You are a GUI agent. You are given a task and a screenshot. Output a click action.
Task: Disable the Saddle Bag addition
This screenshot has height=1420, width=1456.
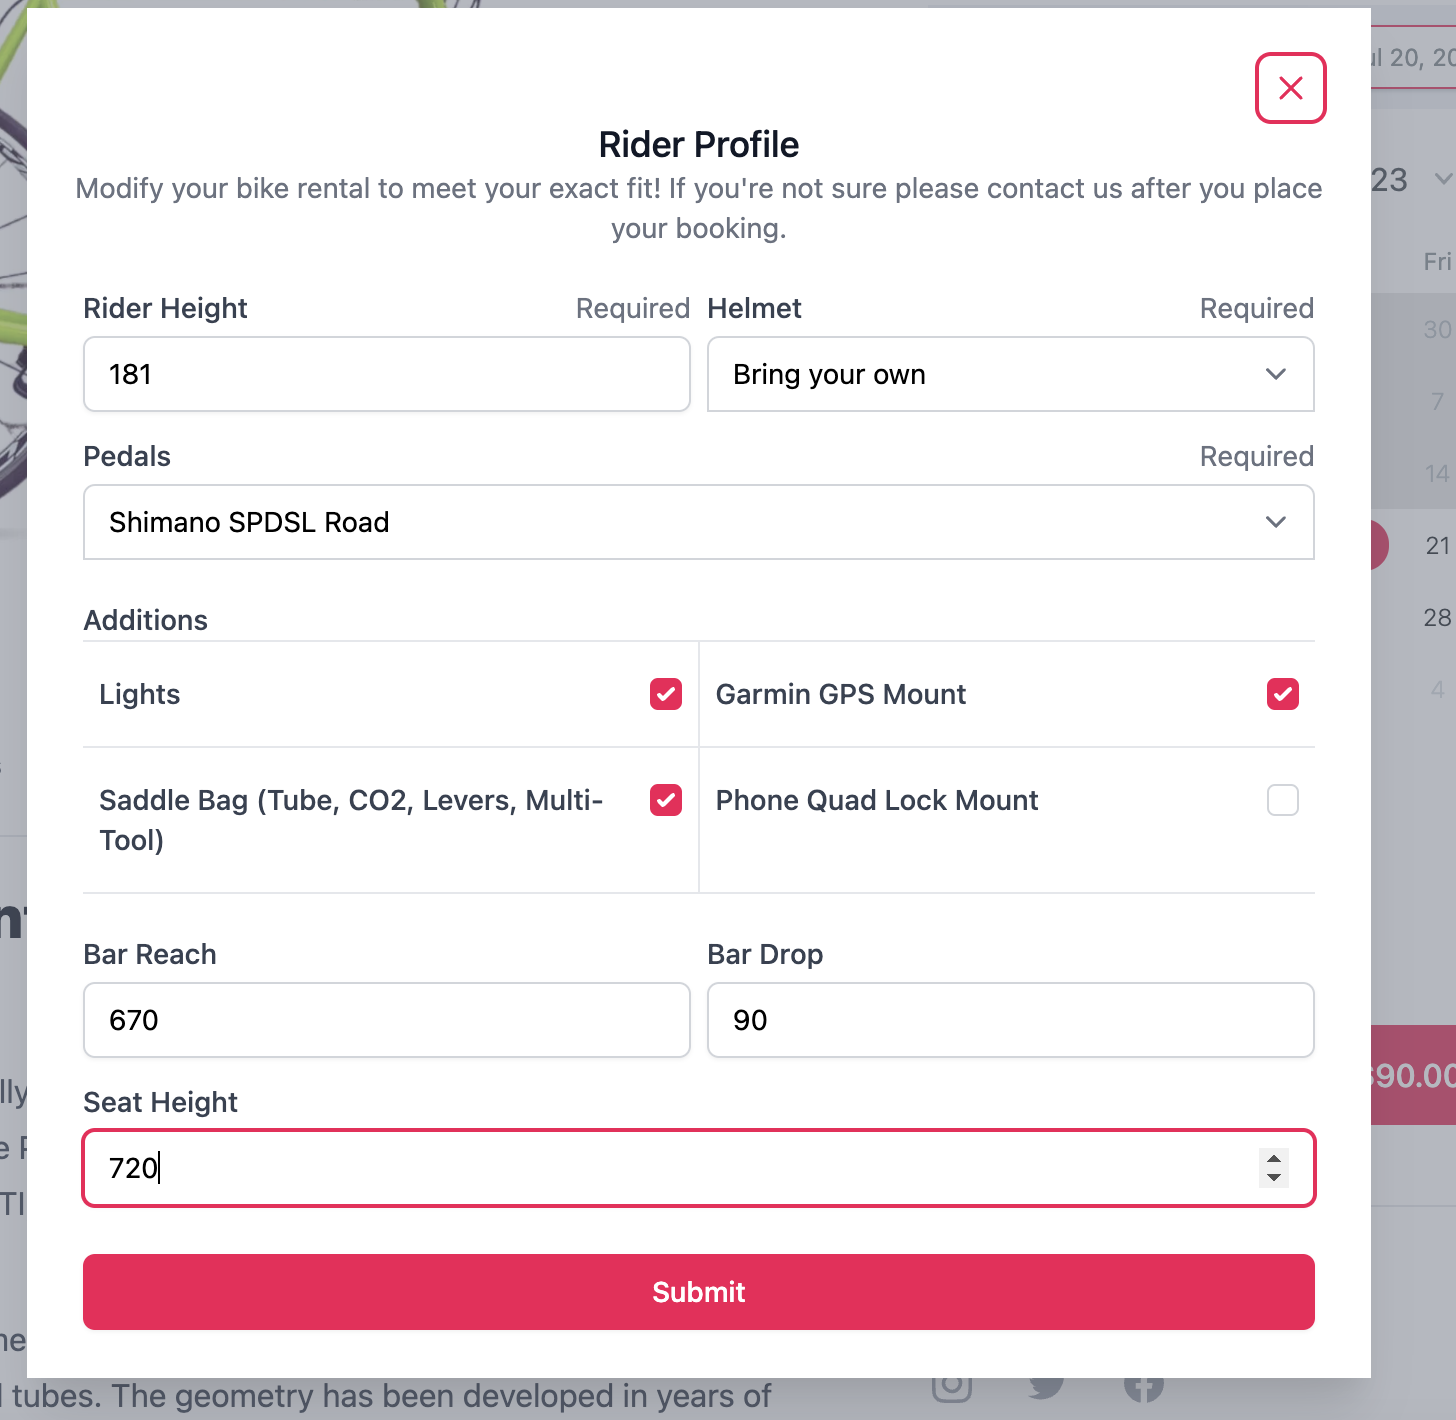coord(666,800)
